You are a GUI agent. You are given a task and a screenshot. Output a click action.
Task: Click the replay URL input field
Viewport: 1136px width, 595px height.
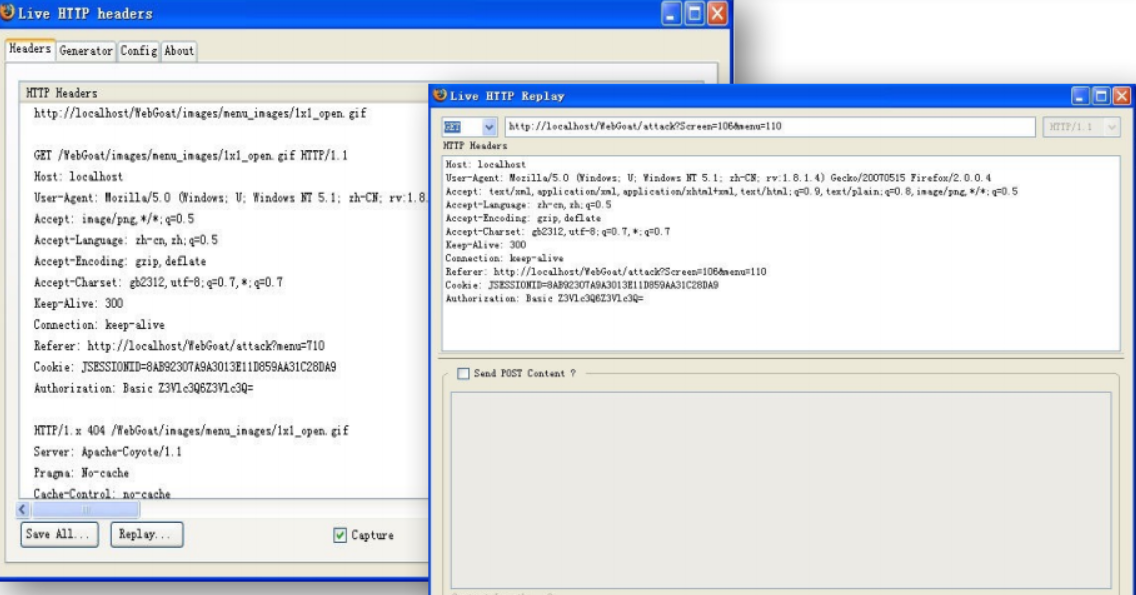pos(769,127)
